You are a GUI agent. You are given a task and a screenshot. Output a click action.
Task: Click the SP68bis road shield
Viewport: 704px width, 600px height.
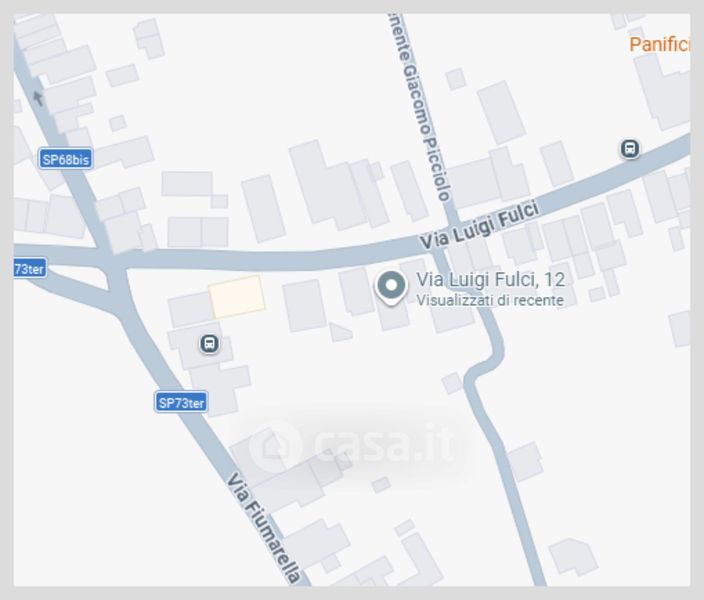coord(66,159)
